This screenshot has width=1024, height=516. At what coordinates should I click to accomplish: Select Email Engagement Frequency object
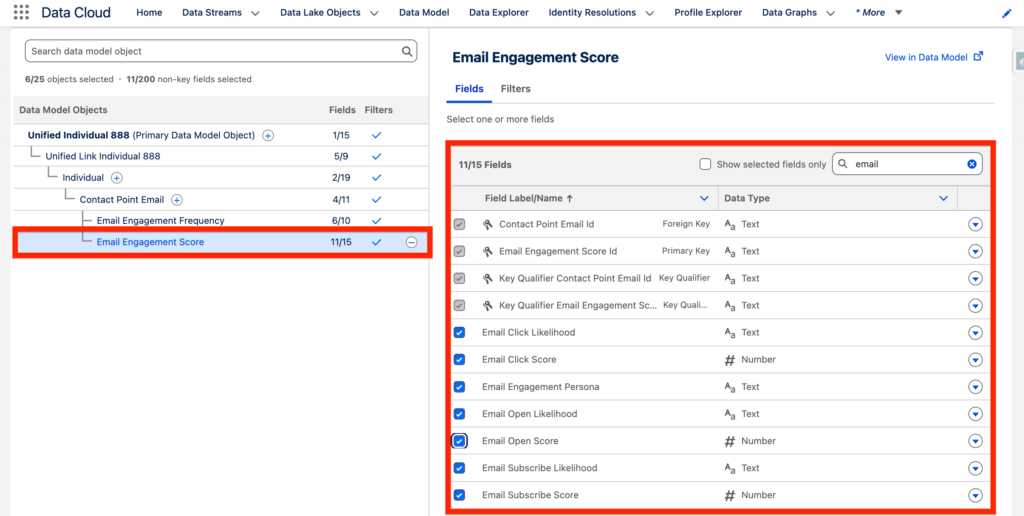[x=160, y=221]
